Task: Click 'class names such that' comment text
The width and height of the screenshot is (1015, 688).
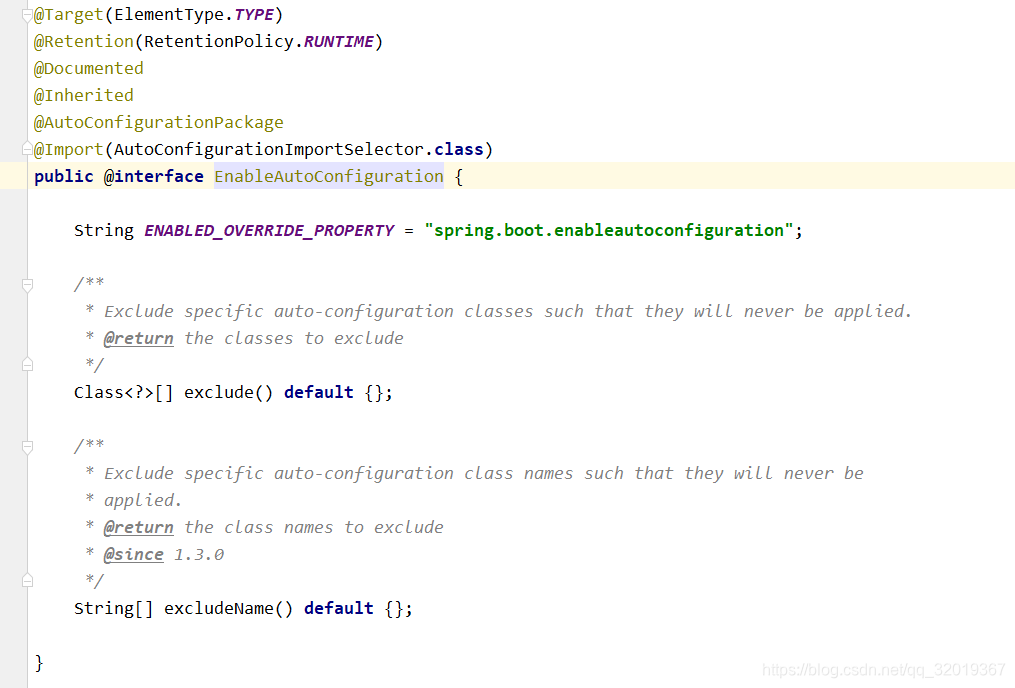Action: click(x=568, y=473)
